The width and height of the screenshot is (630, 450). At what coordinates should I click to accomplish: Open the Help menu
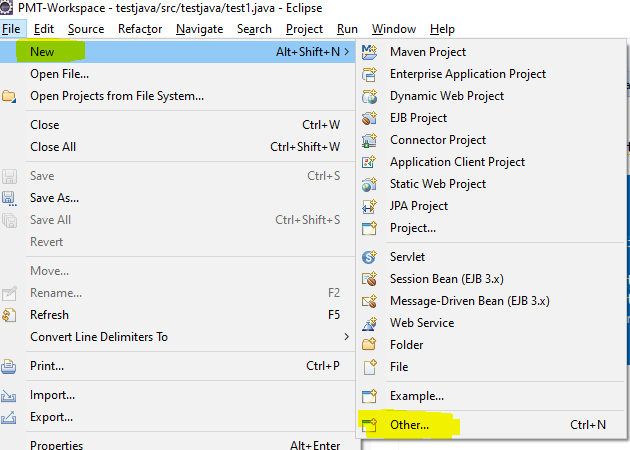[x=442, y=29]
